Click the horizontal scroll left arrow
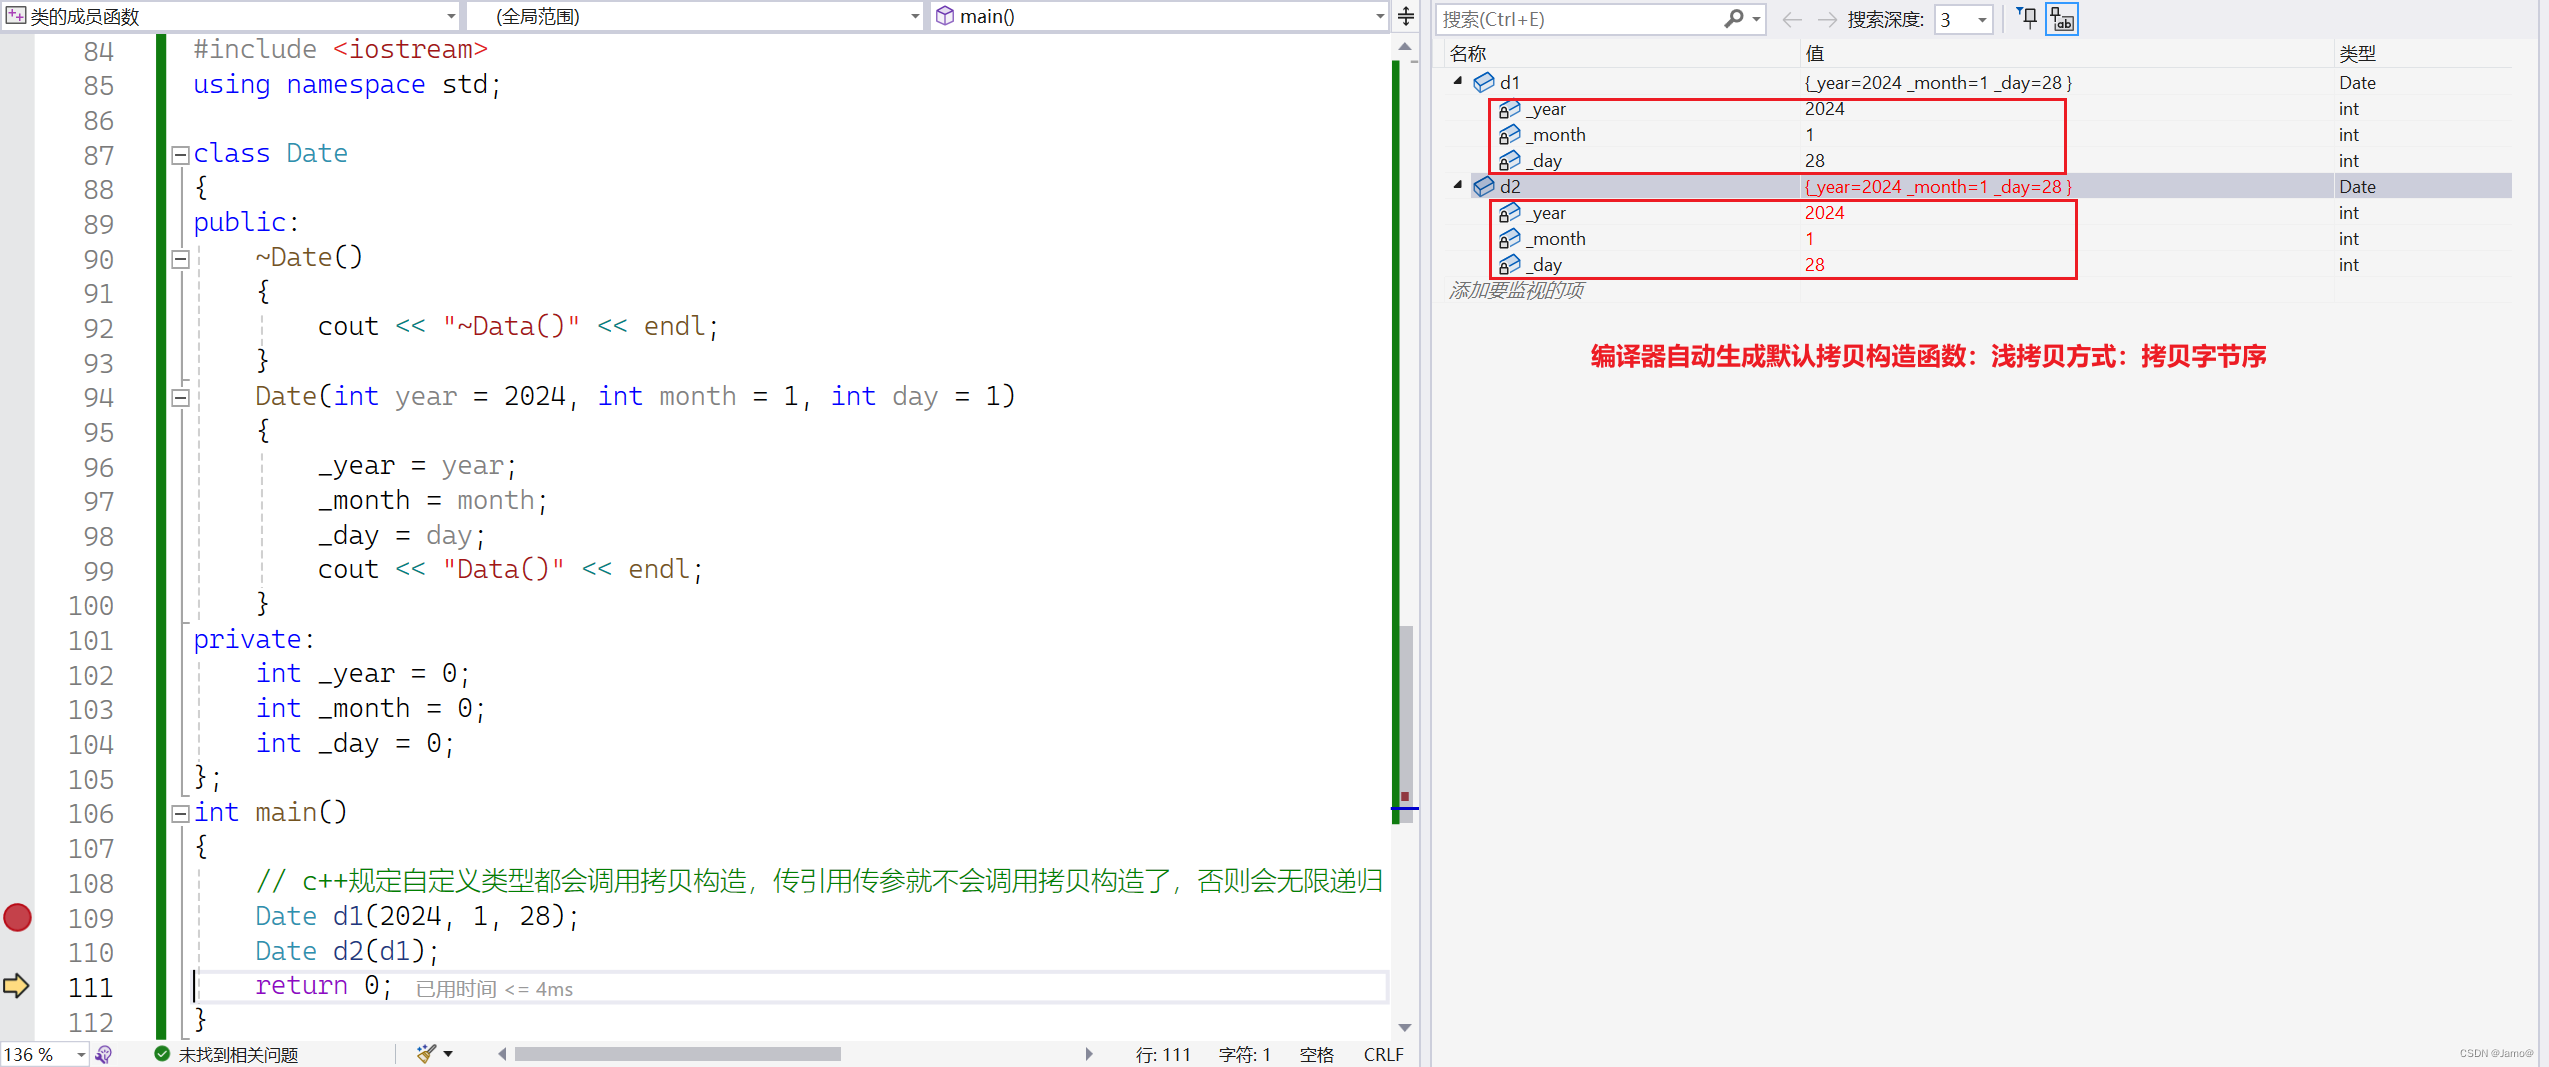This screenshot has width=2549, height=1067. (x=502, y=1054)
